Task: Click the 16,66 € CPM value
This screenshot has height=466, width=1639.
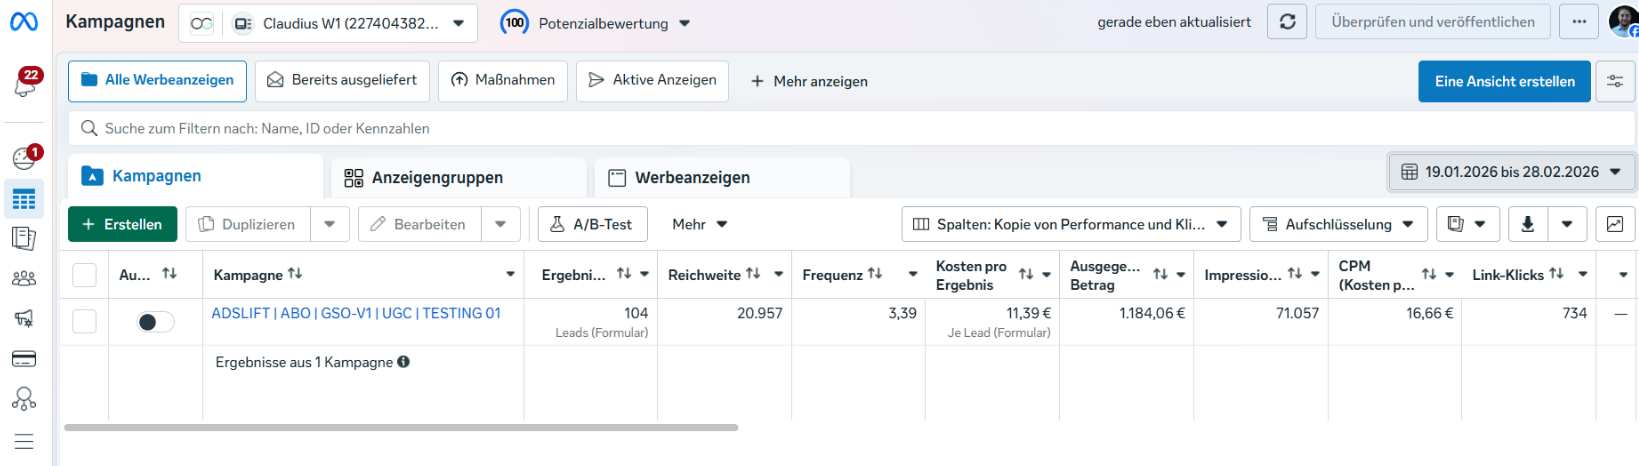Action: coord(1430,313)
